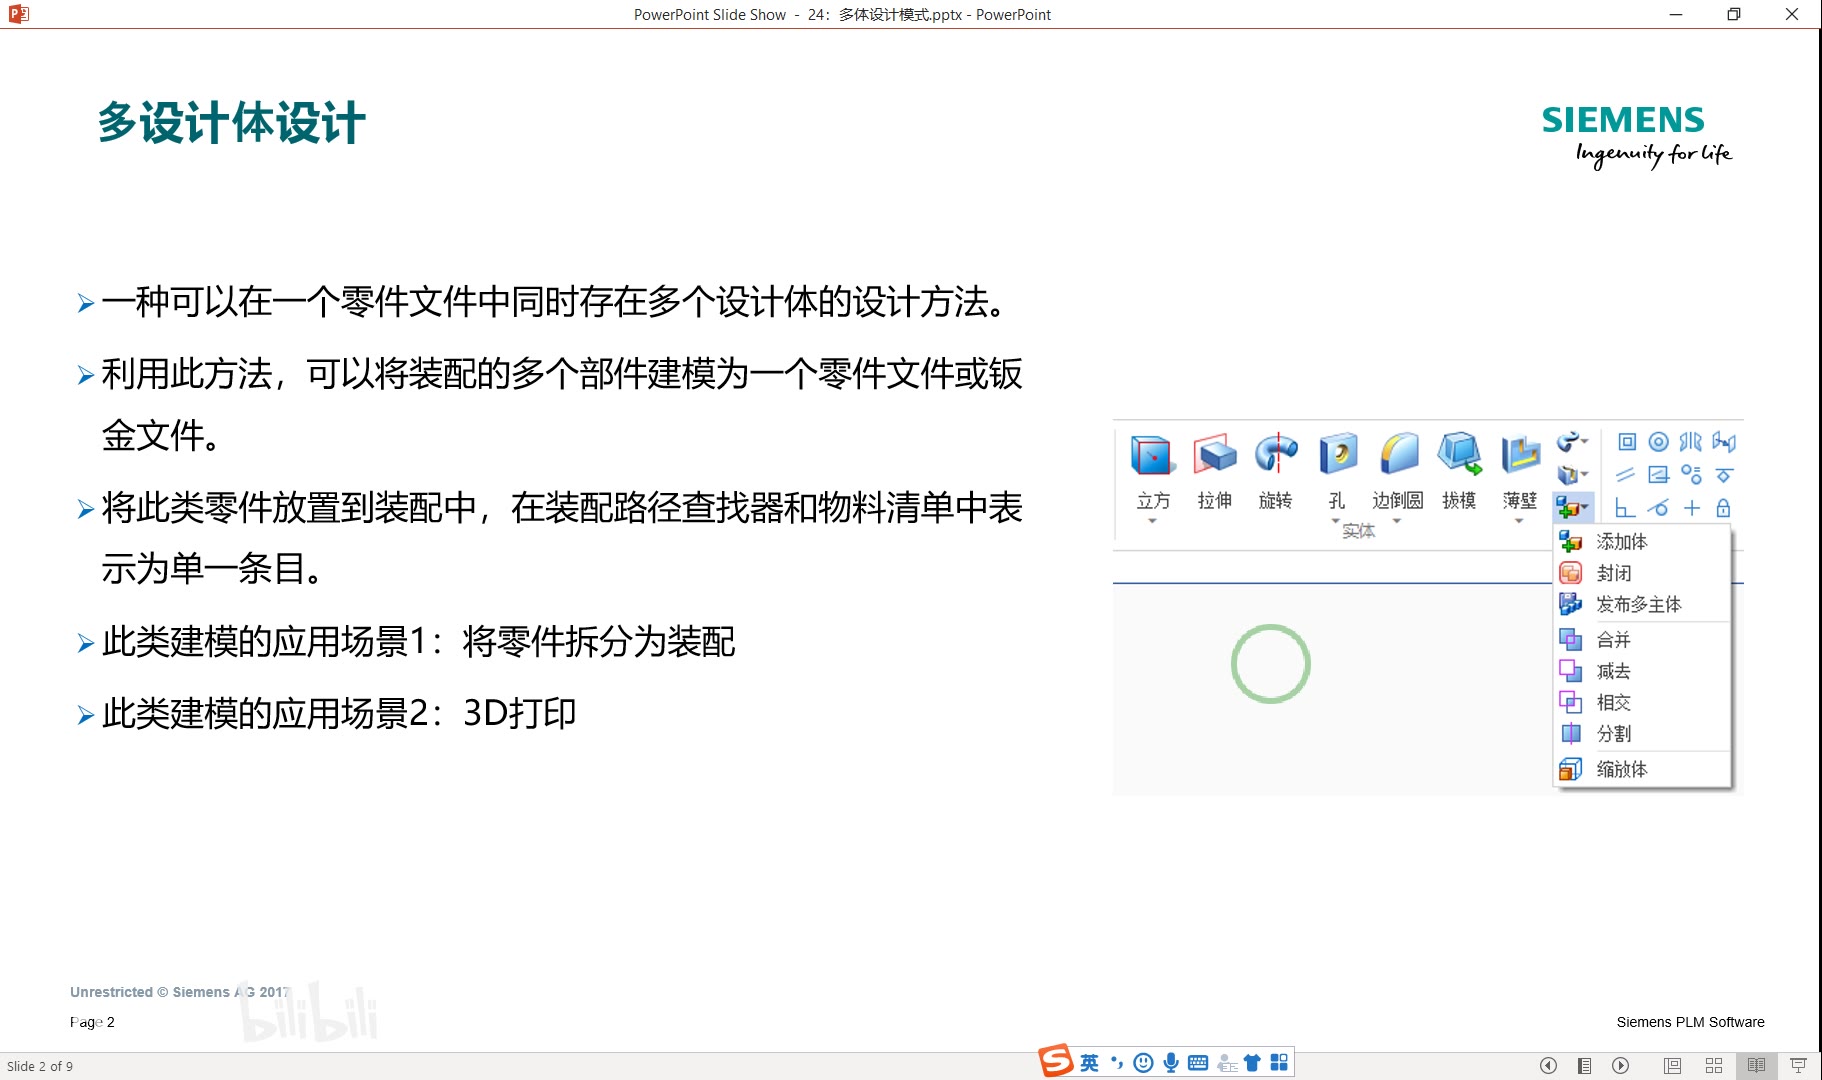Choose 封闭 from the dropdown menu

pos(1642,573)
